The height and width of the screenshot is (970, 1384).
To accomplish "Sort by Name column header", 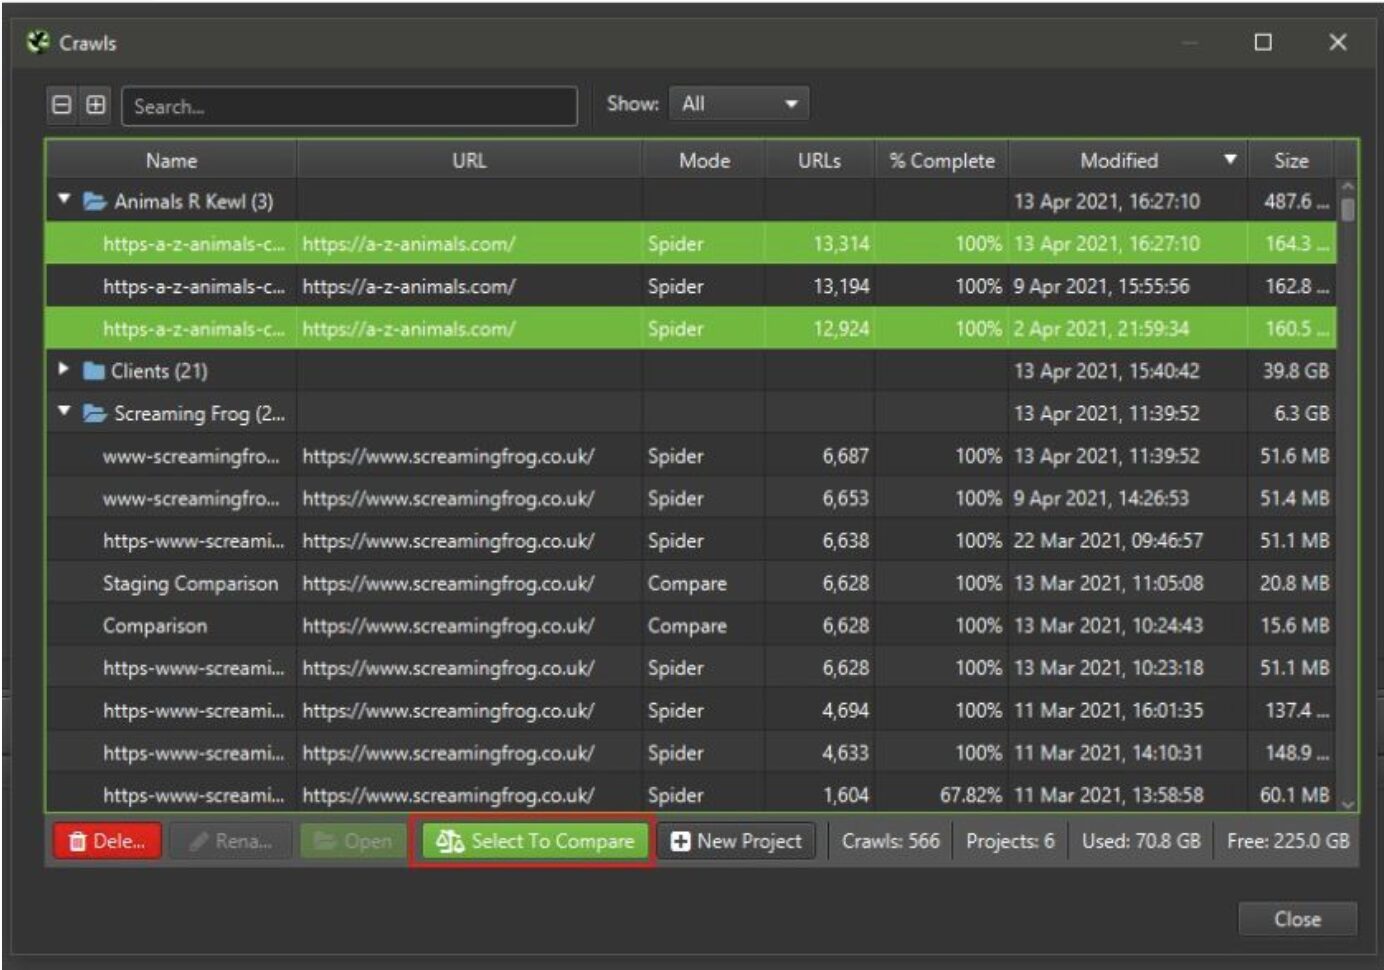I will 171,160.
